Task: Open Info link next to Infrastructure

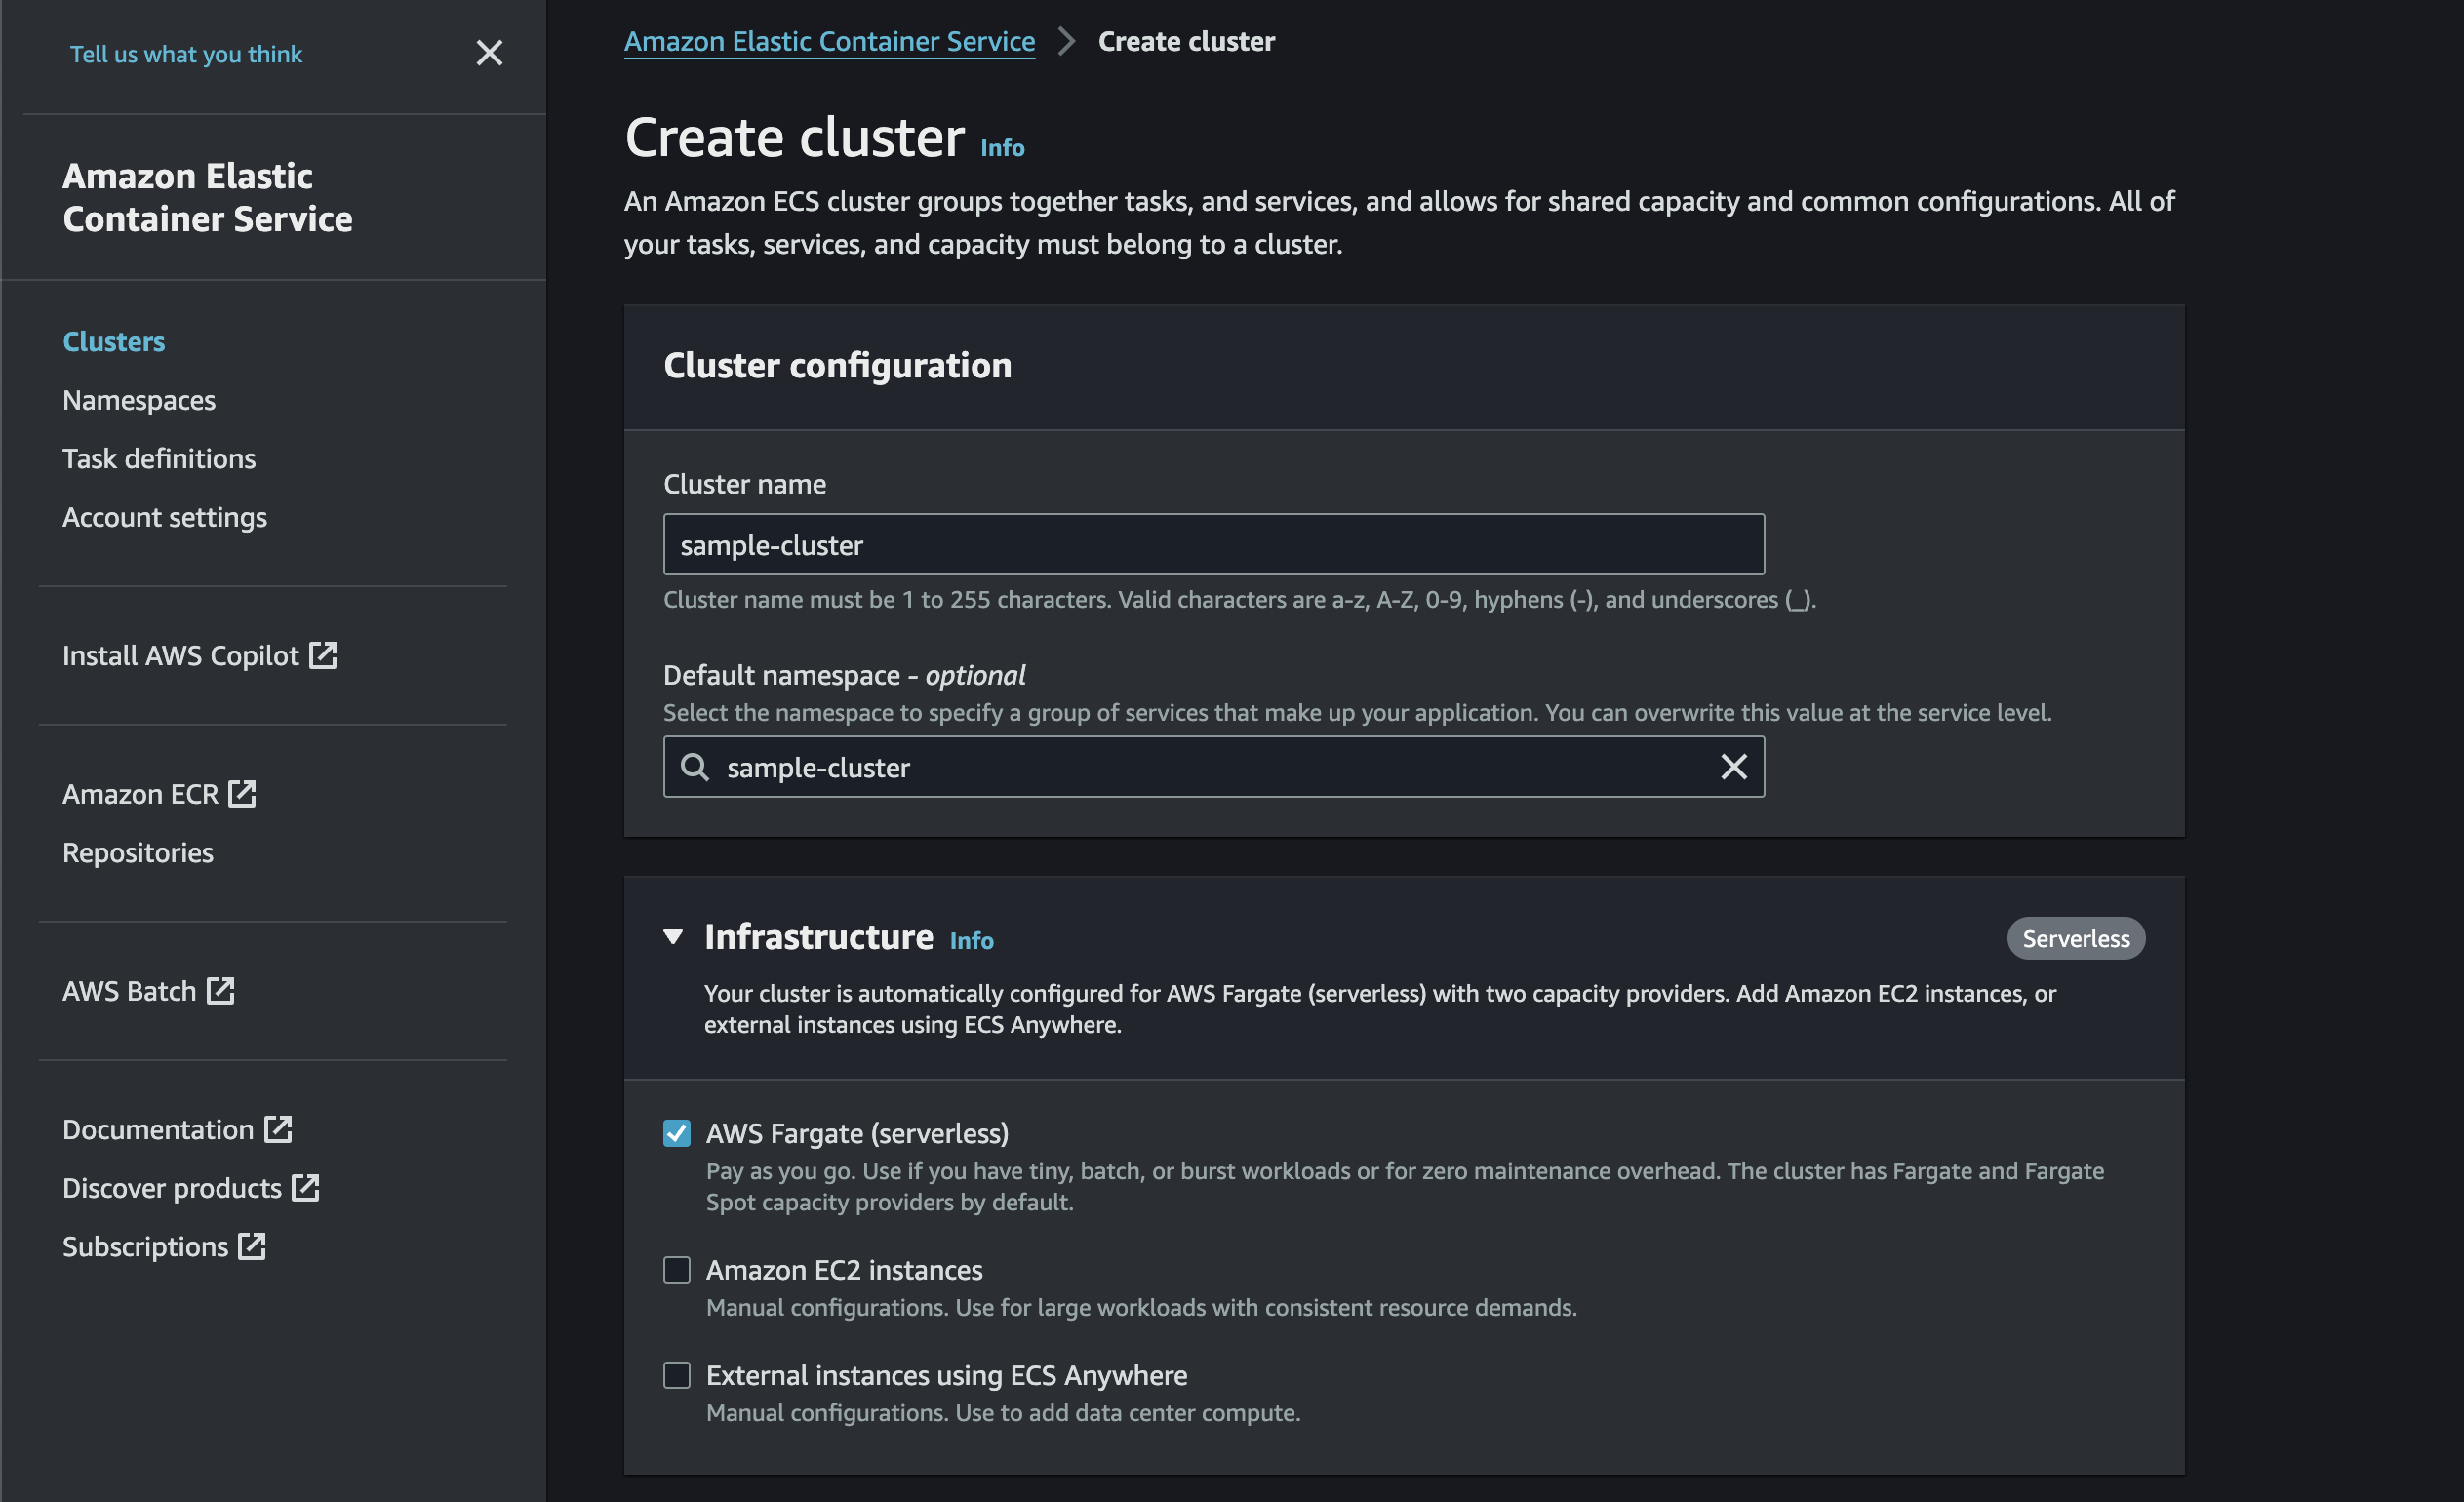Action: pyautogui.click(x=971, y=941)
